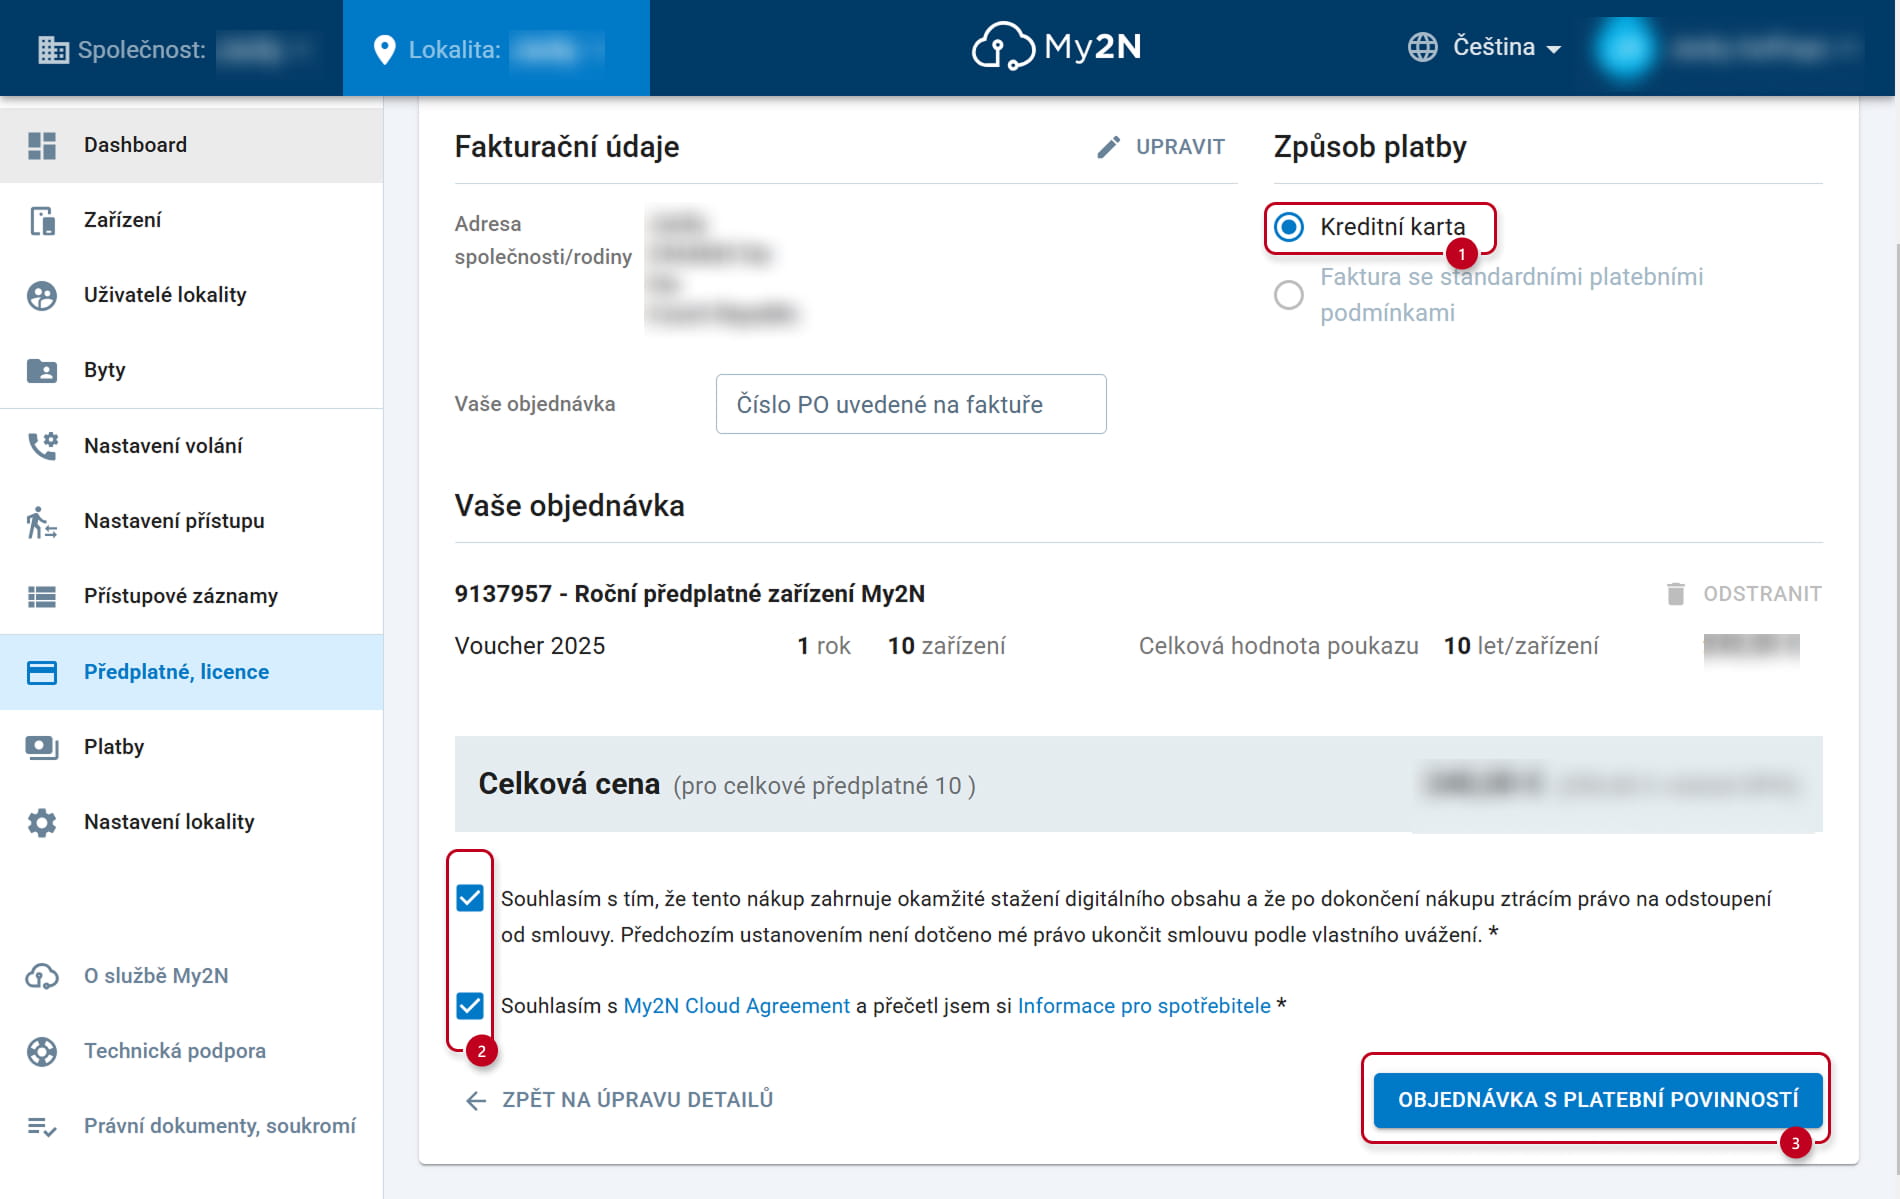Open Technická podpora page
The height and width of the screenshot is (1199, 1900).
(x=191, y=1051)
